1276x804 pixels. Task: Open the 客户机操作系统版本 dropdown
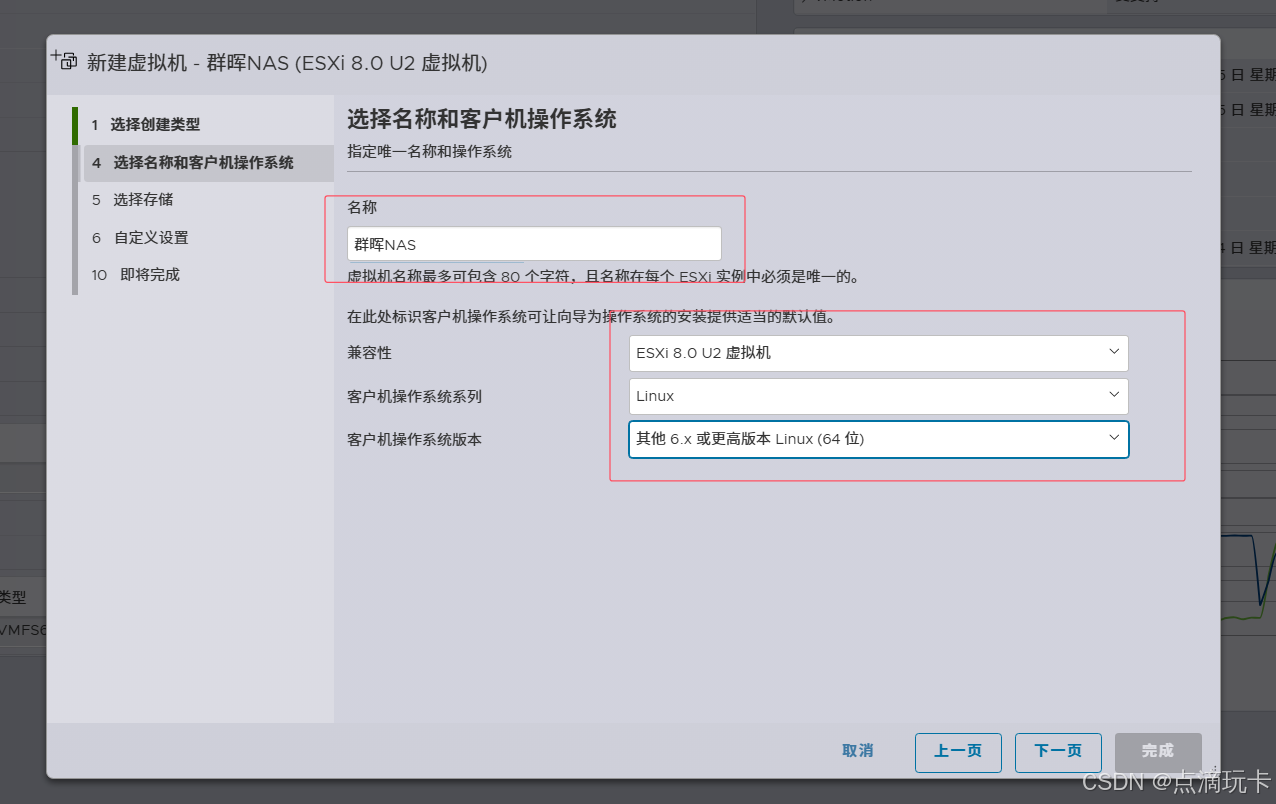coord(878,439)
